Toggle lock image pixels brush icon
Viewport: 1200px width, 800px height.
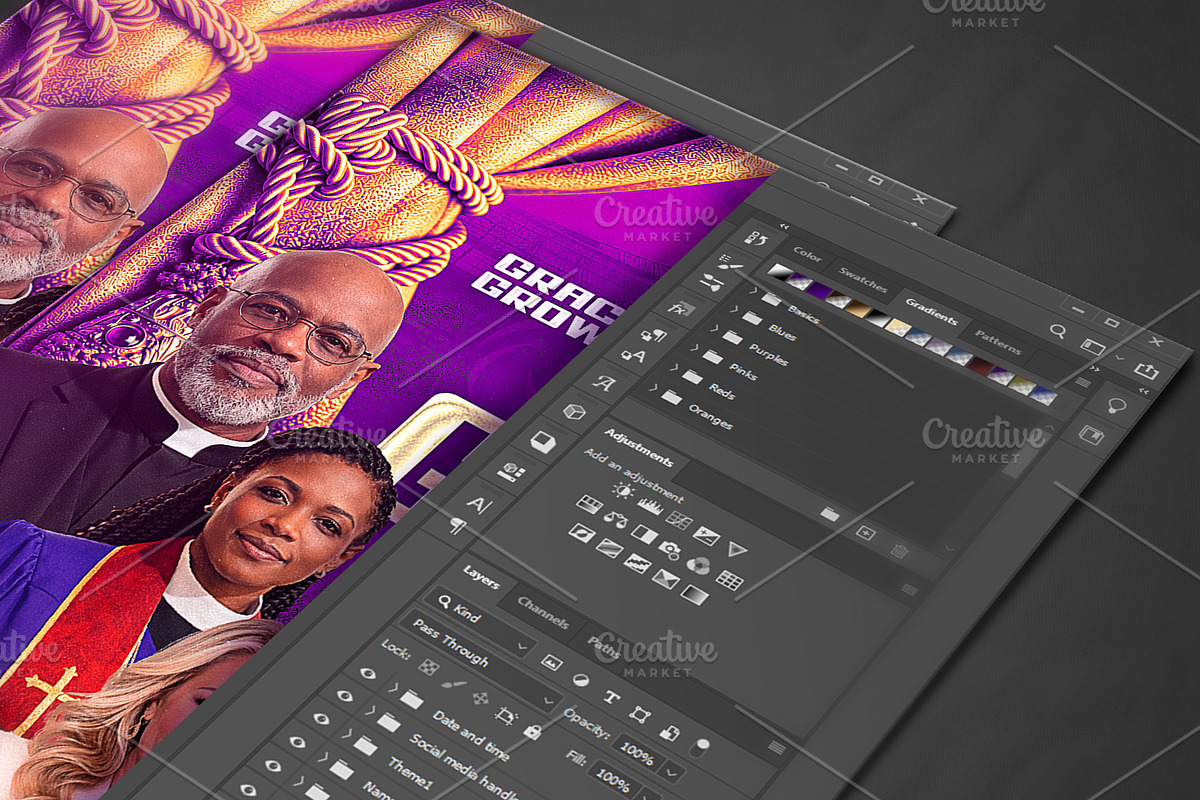pyautogui.click(x=453, y=684)
